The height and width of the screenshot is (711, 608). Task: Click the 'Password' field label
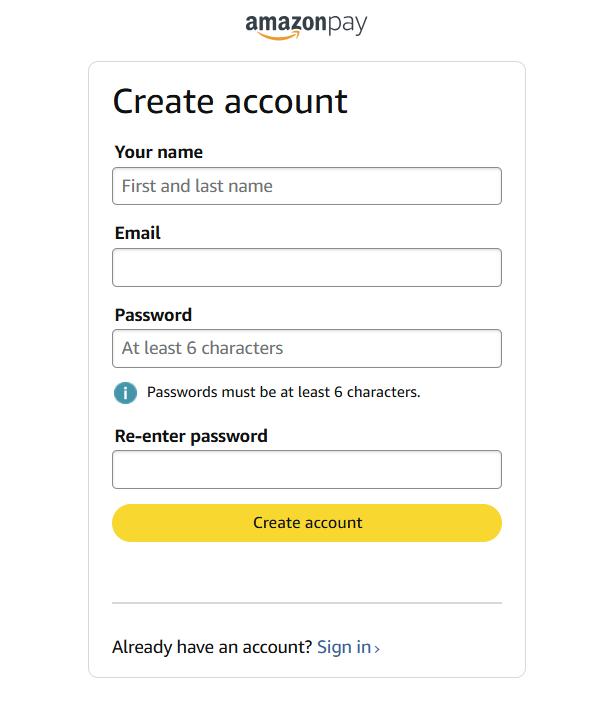(153, 315)
